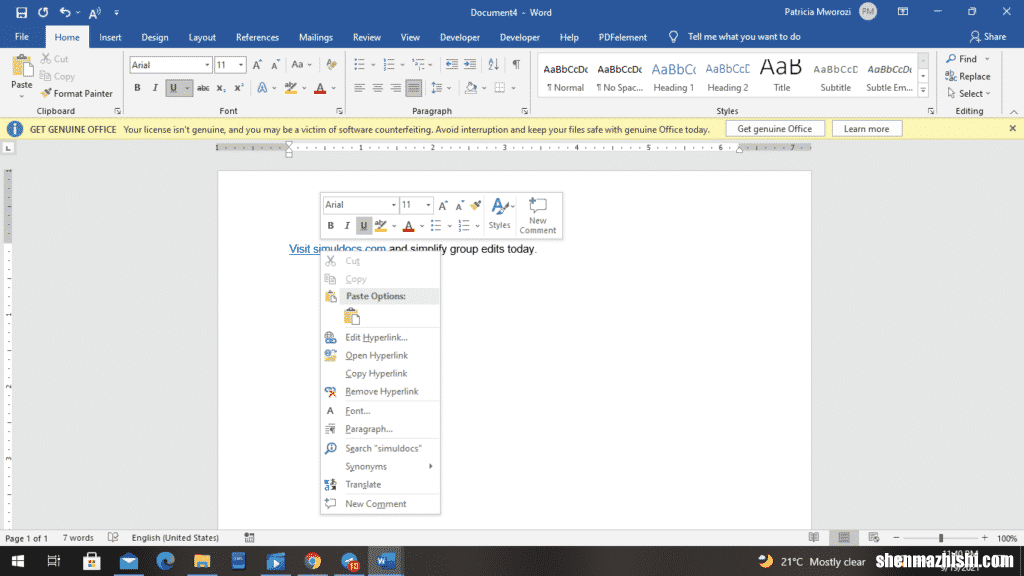The height and width of the screenshot is (576, 1024).
Task: Switch to Read Mode view in the status bar
Action: (x=814, y=537)
